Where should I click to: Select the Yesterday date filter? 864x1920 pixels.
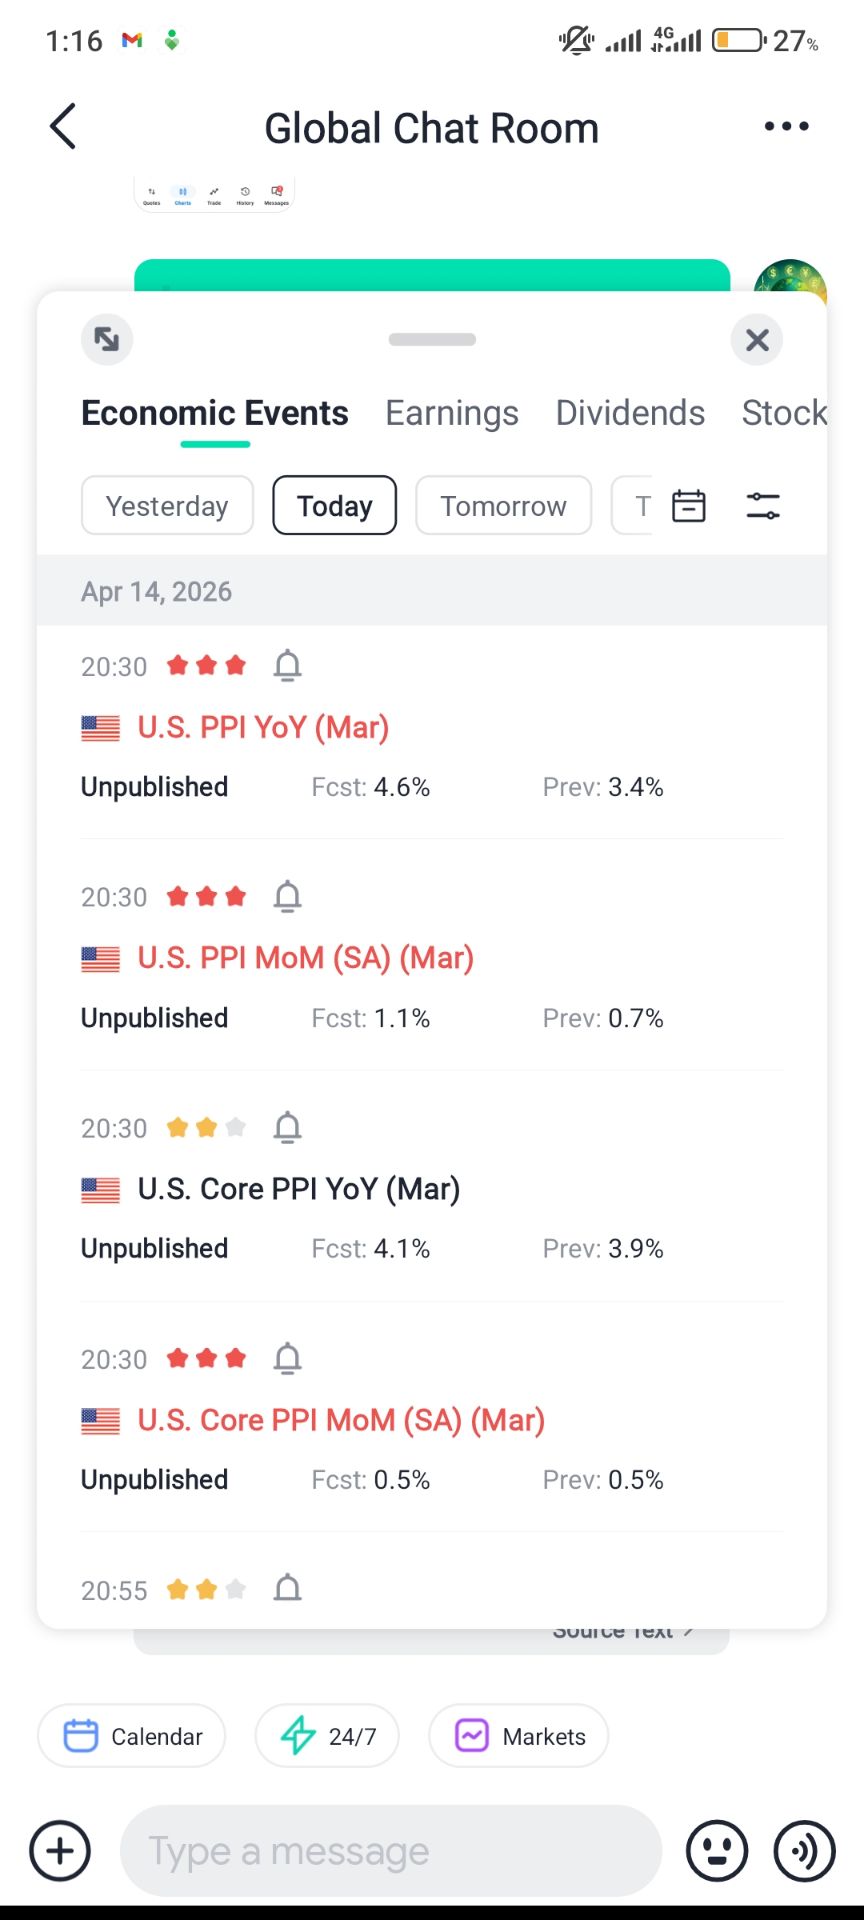point(167,506)
